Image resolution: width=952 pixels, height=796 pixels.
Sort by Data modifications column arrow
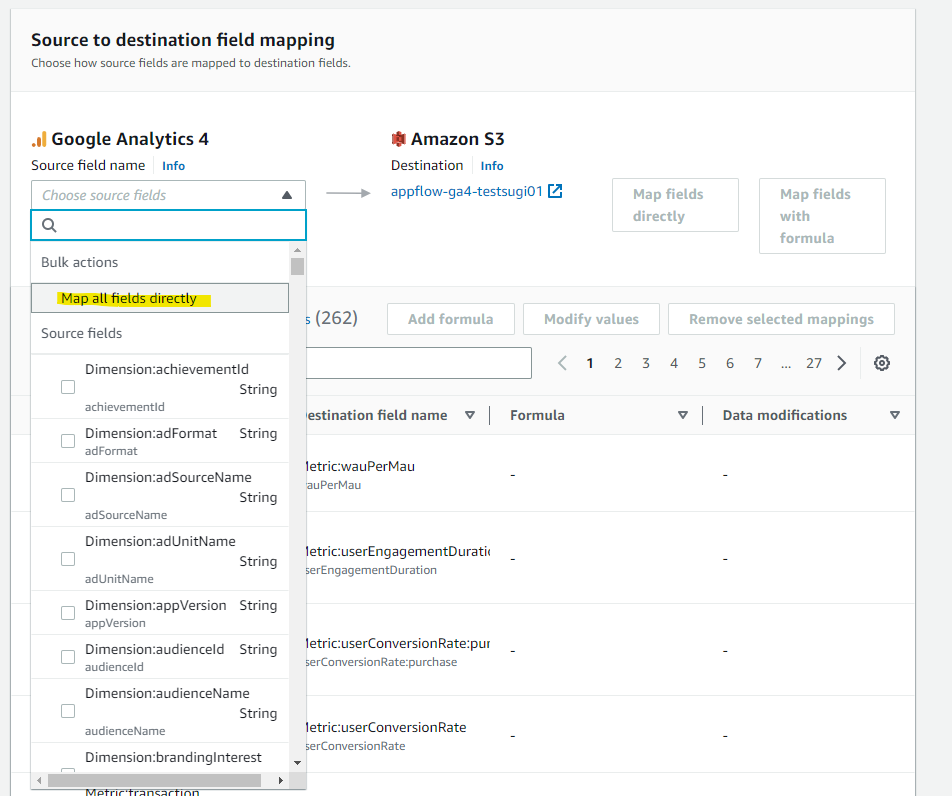[x=894, y=415]
